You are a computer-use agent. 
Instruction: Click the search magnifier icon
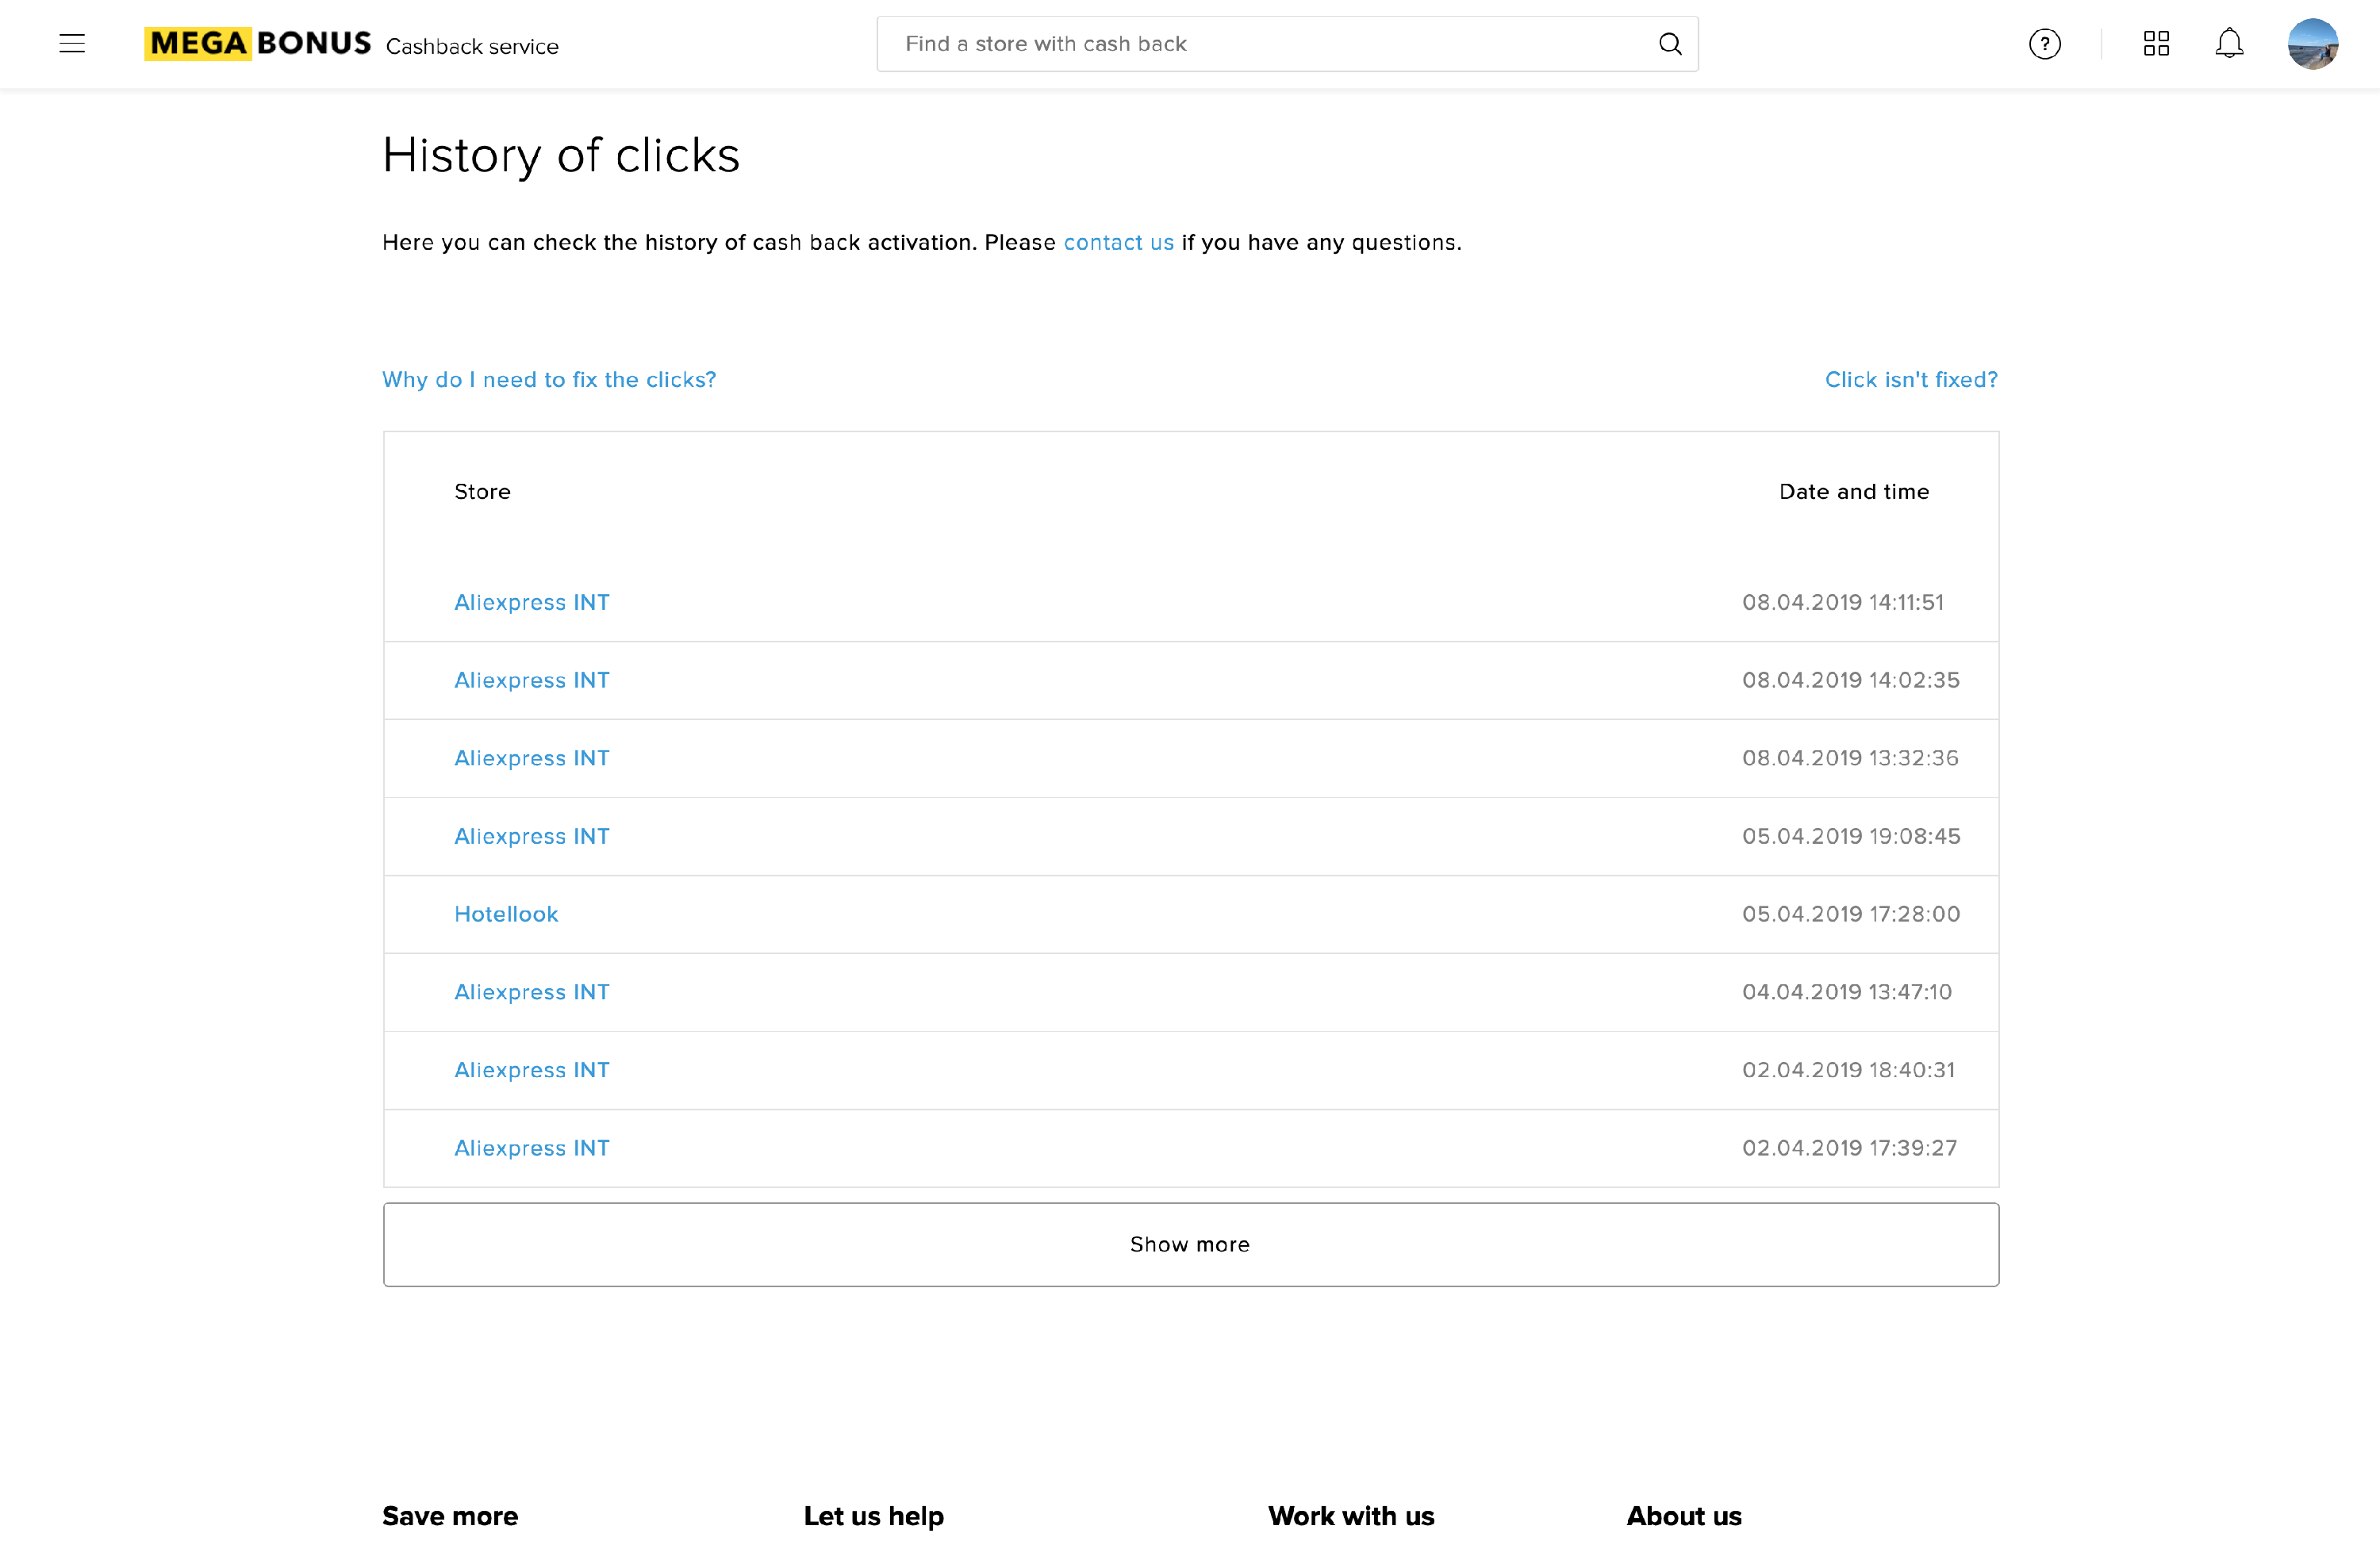[x=1669, y=44]
